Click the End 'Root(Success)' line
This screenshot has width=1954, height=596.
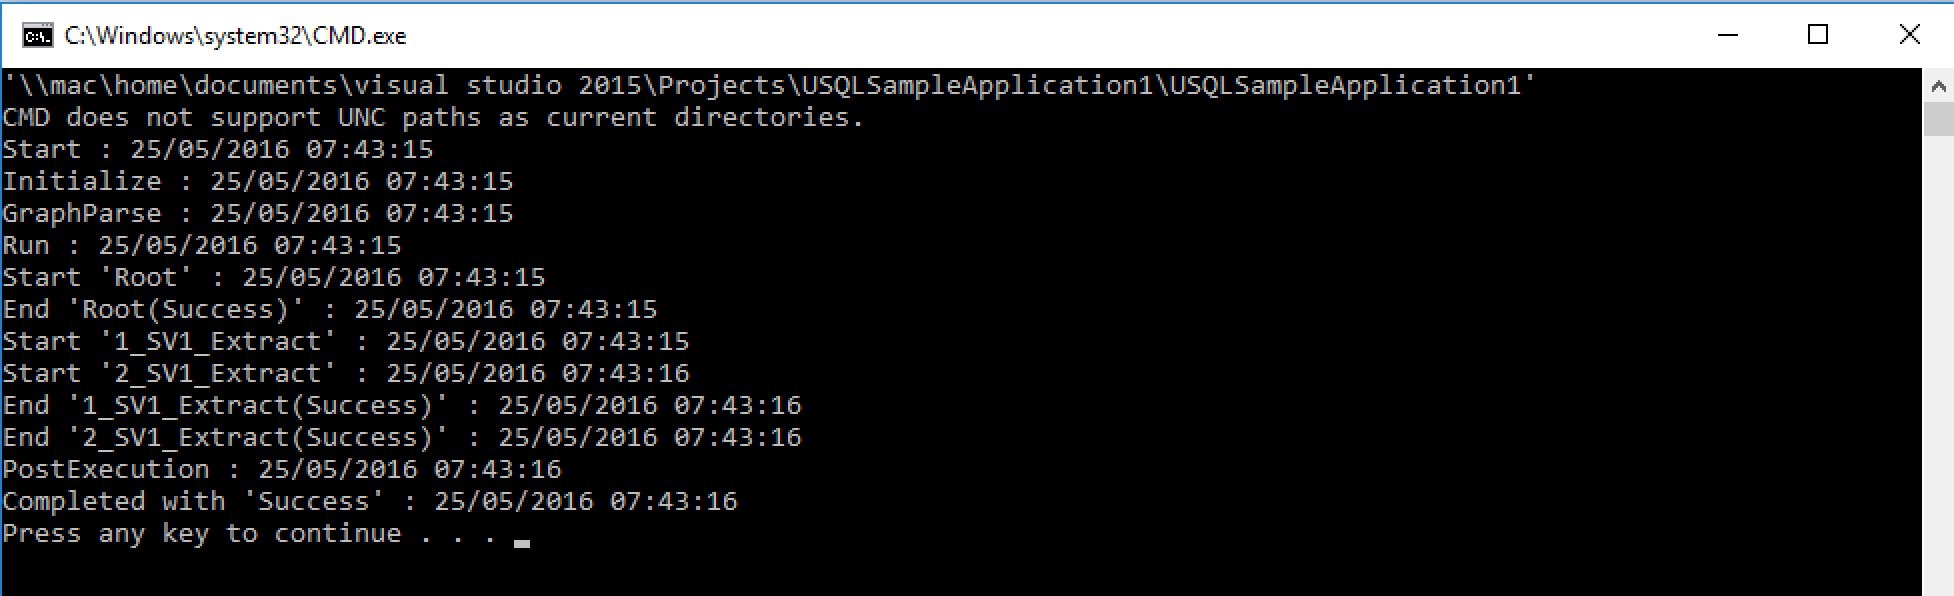pyautogui.click(x=329, y=309)
